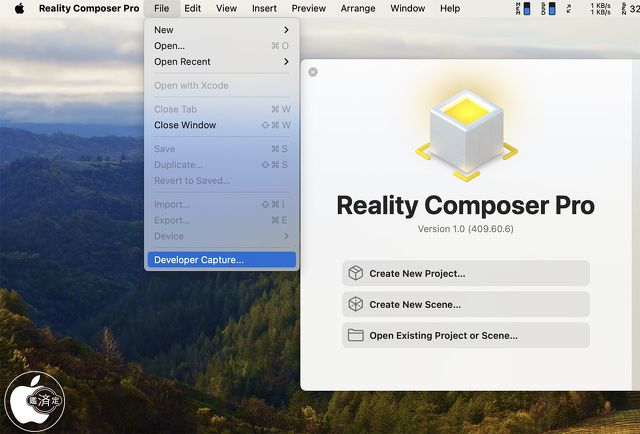Click the CPU usage meter in menu bar
640x434 pixels.
pos(524,9)
